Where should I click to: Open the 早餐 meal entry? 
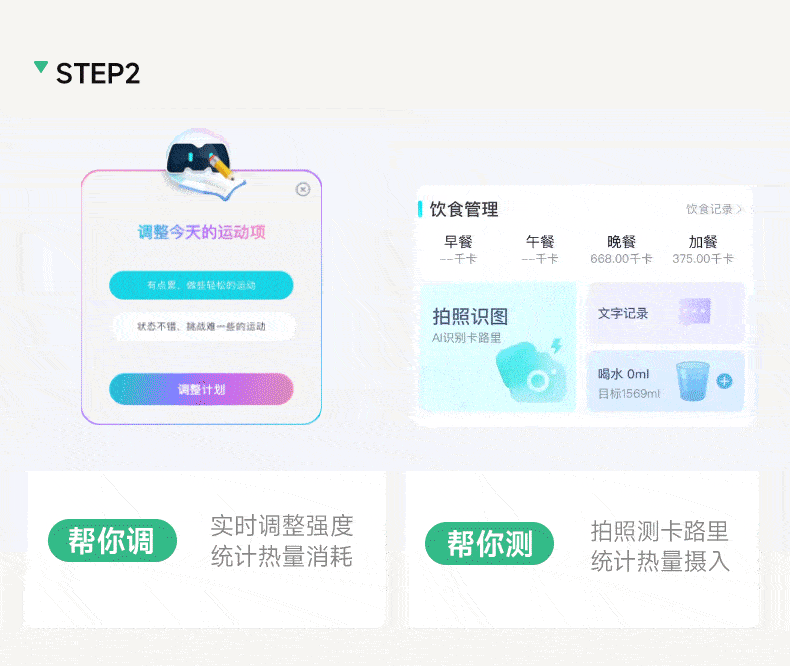pos(458,249)
